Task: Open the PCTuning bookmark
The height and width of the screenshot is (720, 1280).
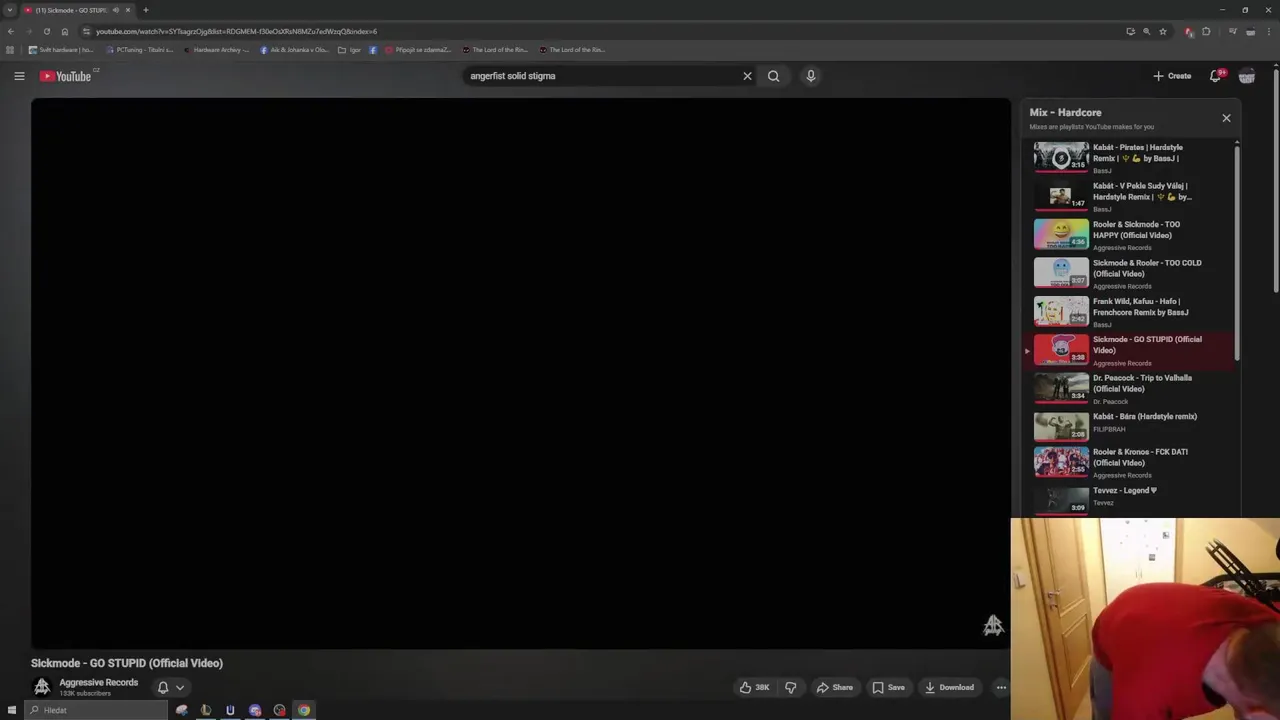Action: (x=140, y=49)
